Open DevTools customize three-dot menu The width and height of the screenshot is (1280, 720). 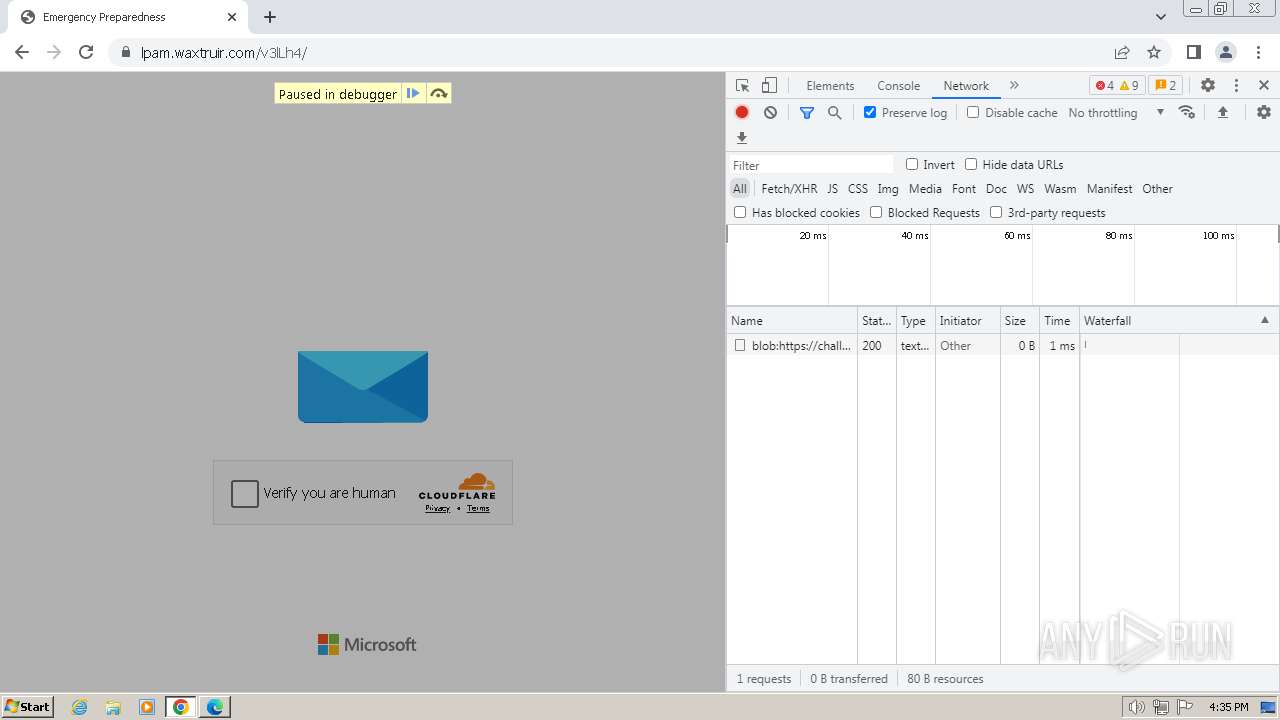(1236, 86)
